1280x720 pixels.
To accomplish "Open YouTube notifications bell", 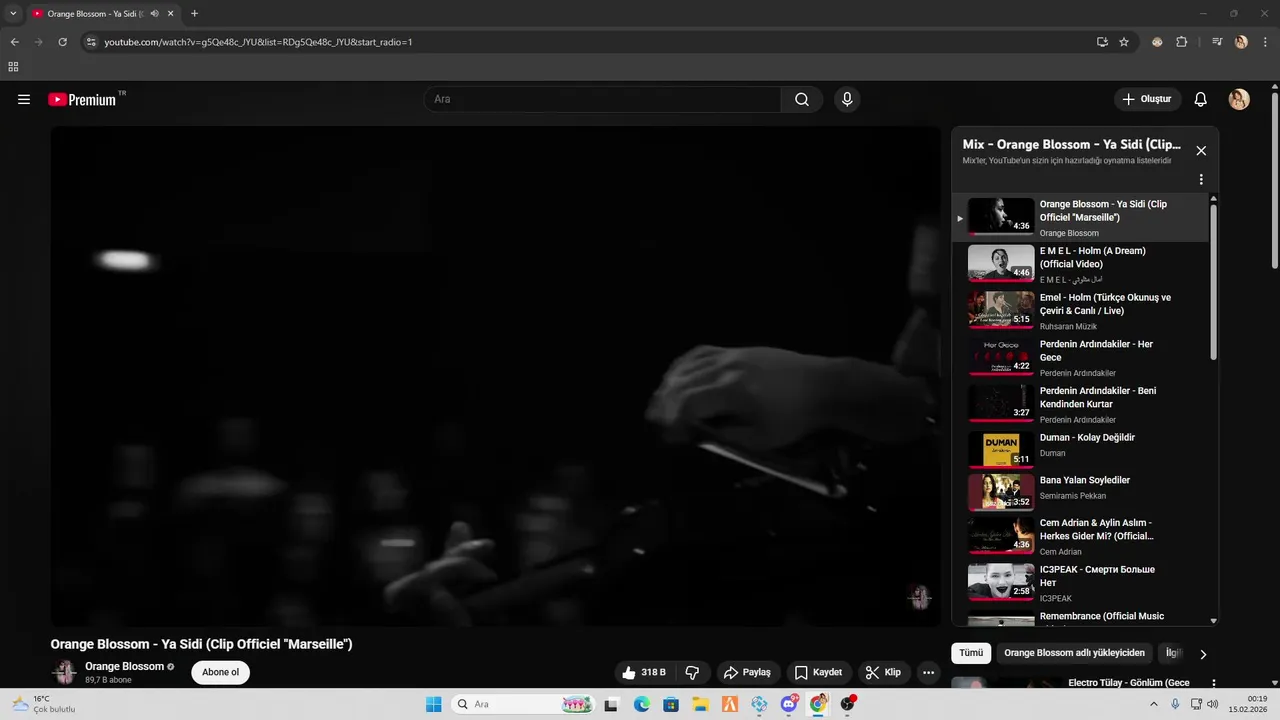I will tap(1201, 99).
